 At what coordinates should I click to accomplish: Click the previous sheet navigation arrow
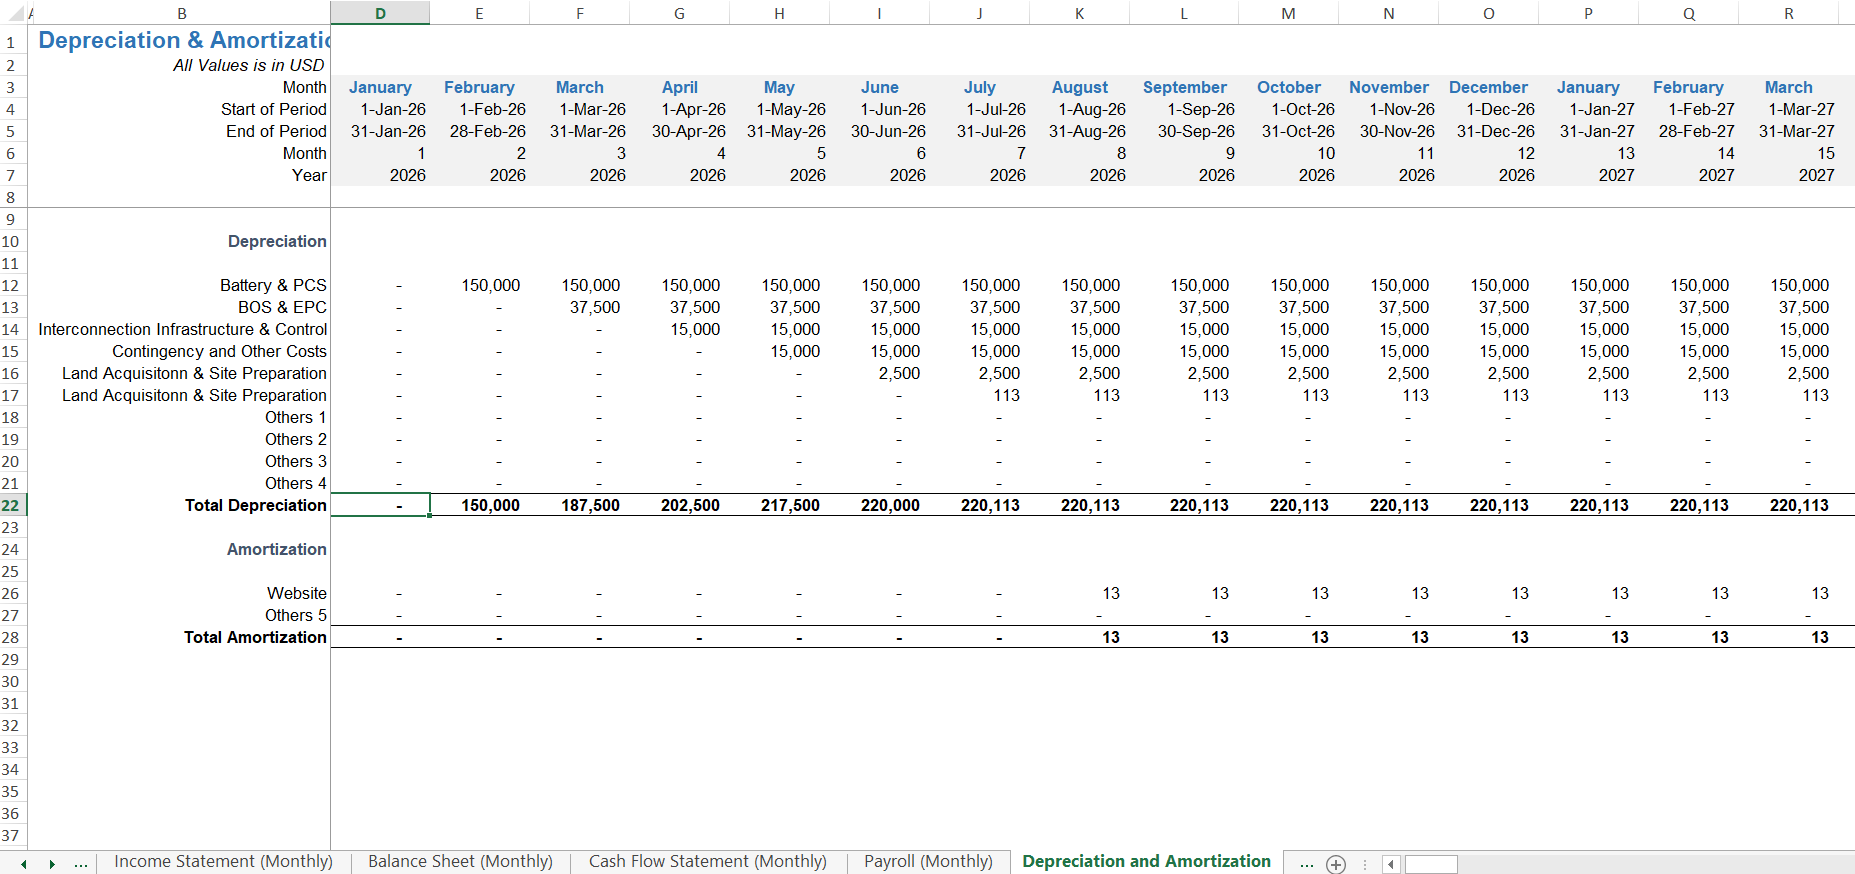pos(24,864)
